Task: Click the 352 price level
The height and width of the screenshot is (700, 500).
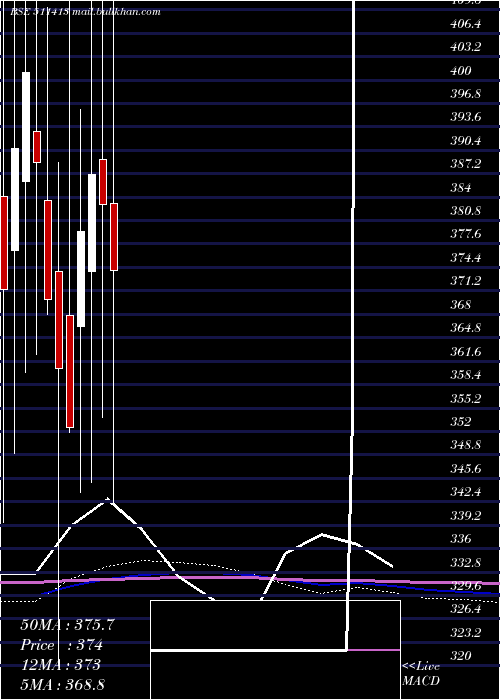Action: click(461, 421)
